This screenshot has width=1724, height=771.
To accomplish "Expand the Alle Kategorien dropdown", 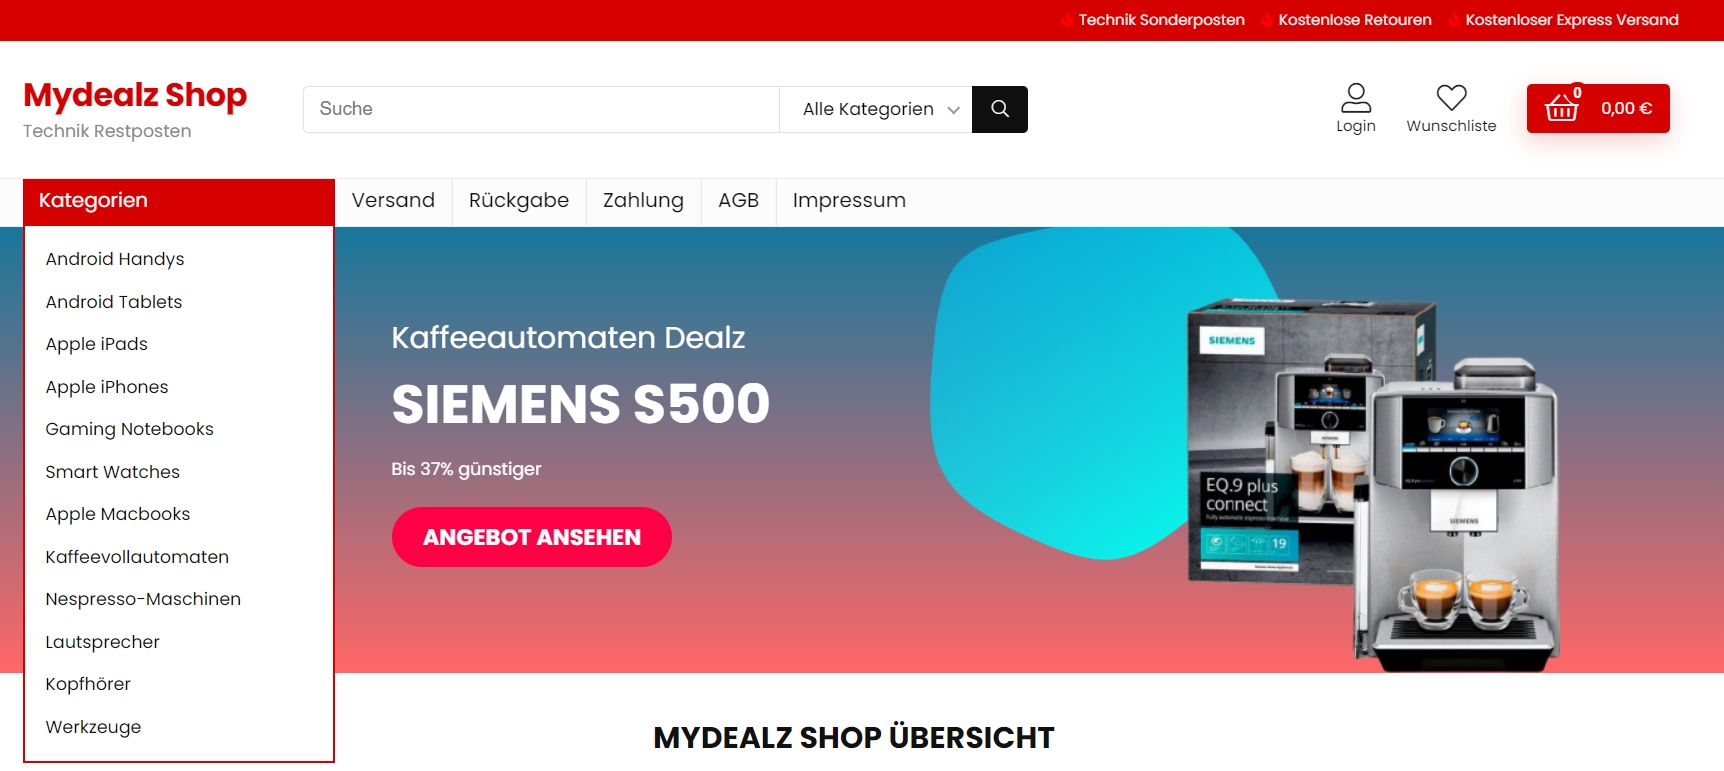I will (x=875, y=109).
